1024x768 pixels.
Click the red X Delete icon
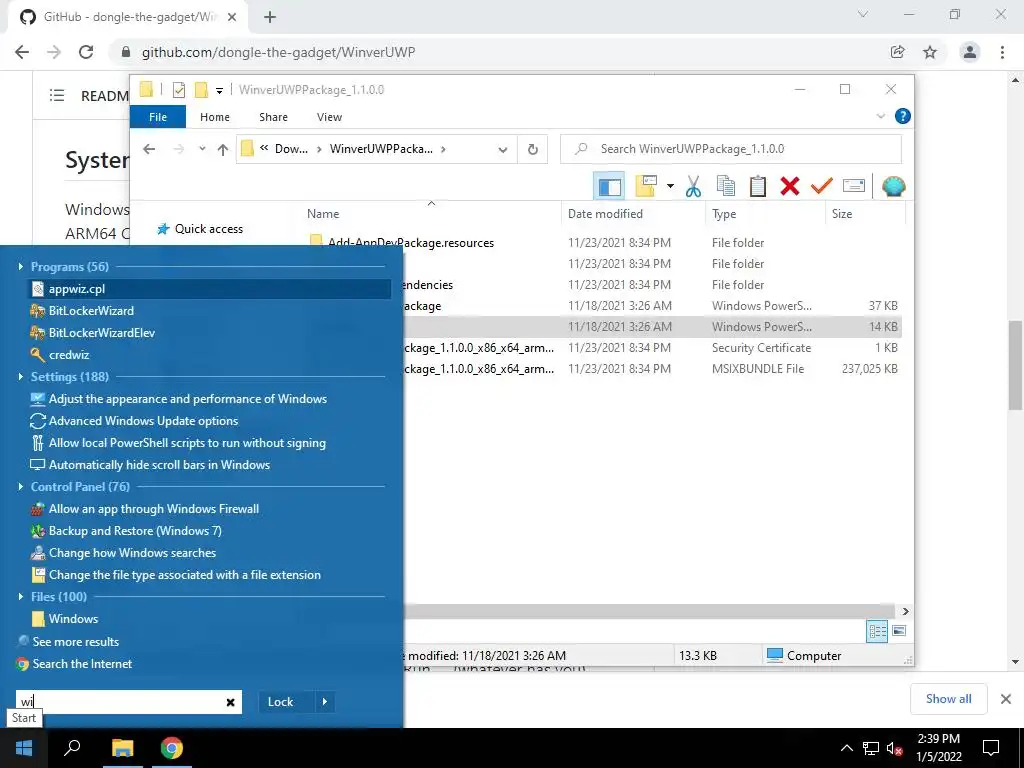[x=790, y=186]
